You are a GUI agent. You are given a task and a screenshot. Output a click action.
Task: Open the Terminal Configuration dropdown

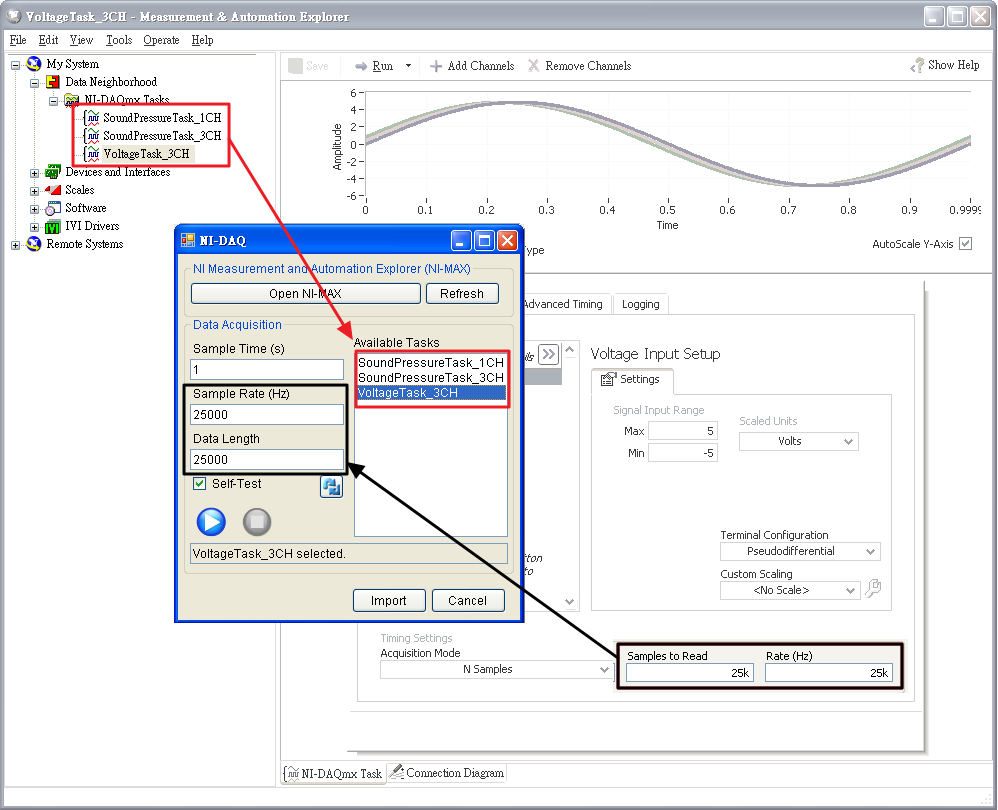pyautogui.click(x=800, y=551)
